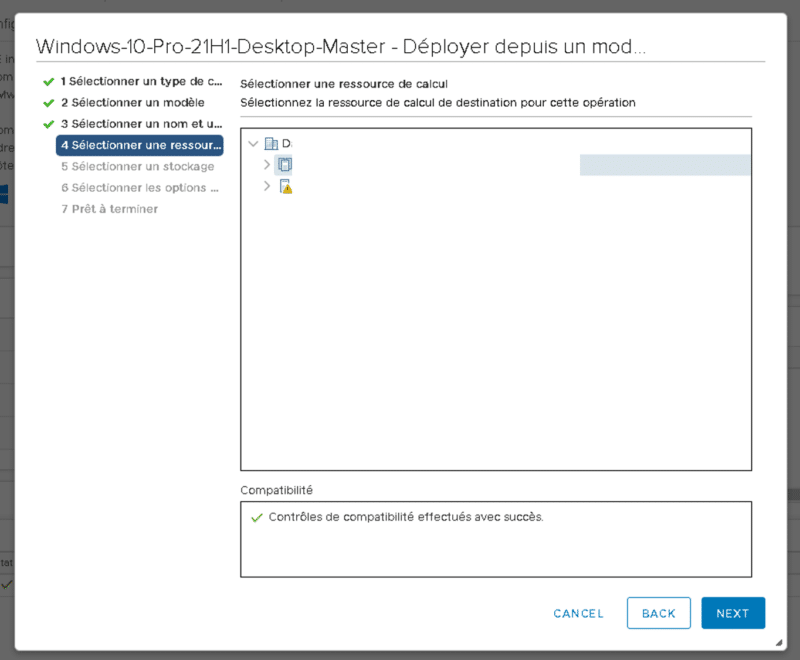This screenshot has height=660, width=800.
Task: Click the compatibility success checkmark icon
Action: coord(256,518)
